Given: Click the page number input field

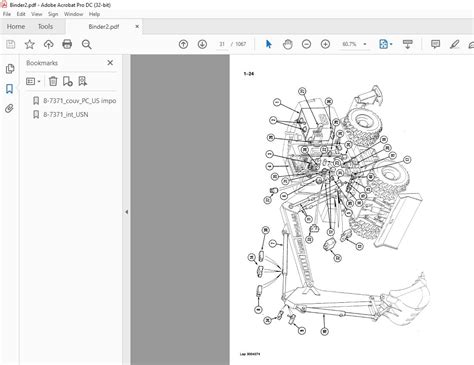Looking at the screenshot, I should 222,44.
